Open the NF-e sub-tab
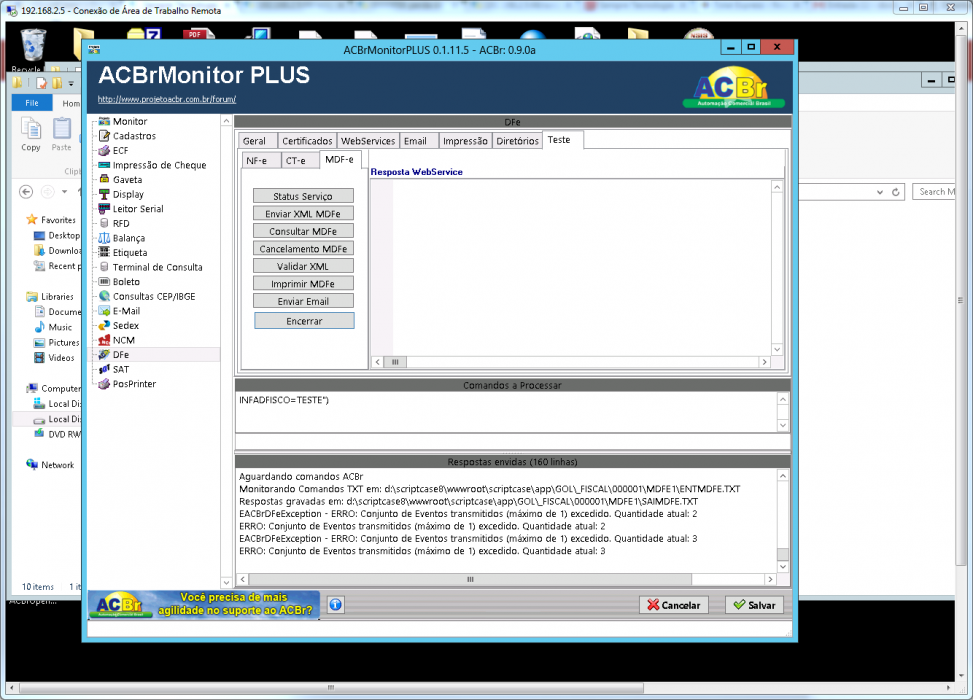The height and width of the screenshot is (700, 973). 256,160
